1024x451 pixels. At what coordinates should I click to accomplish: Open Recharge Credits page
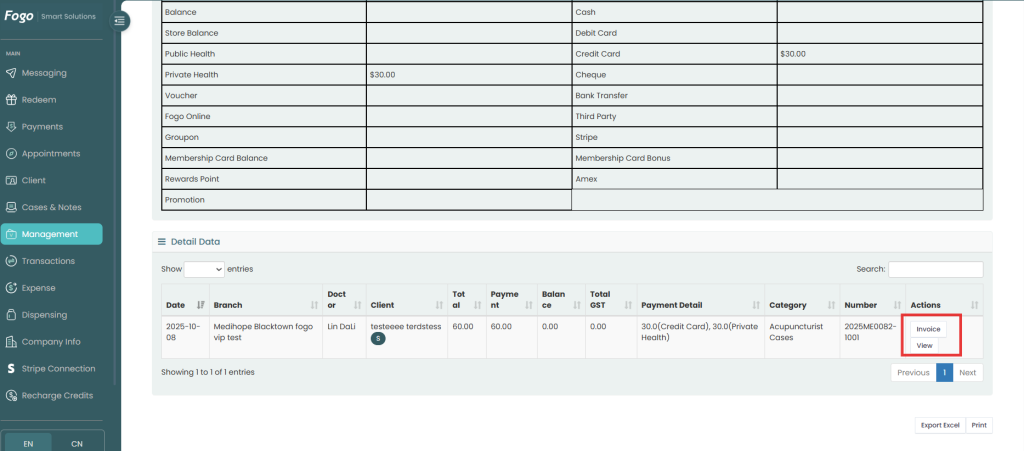click(57, 395)
